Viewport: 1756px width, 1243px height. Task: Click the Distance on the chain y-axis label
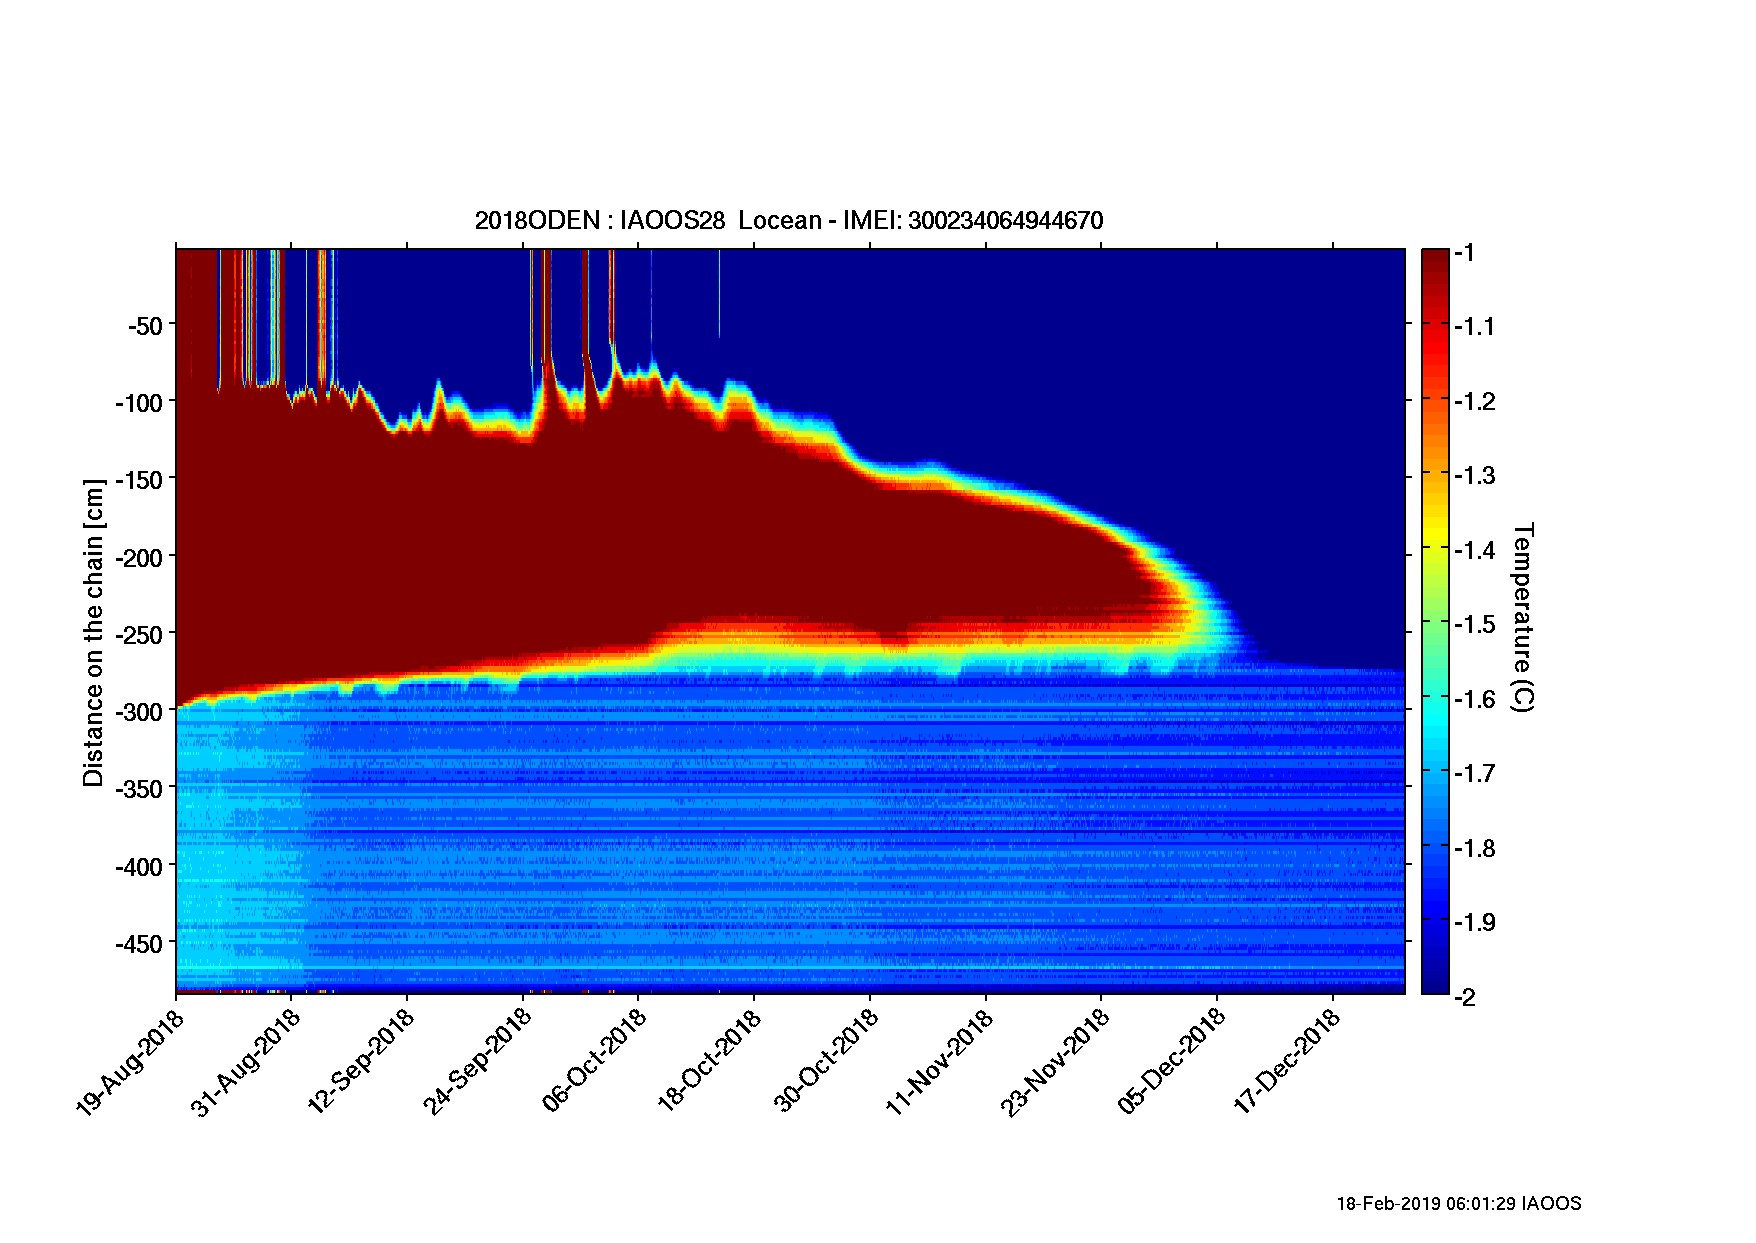(x=93, y=632)
